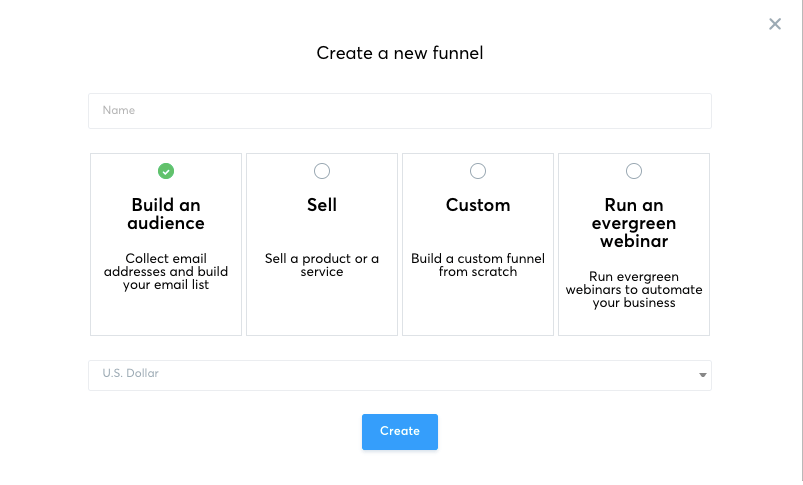Click the Run an evergreen webinar heading
Image resolution: width=803 pixels, height=485 pixels.
634,223
